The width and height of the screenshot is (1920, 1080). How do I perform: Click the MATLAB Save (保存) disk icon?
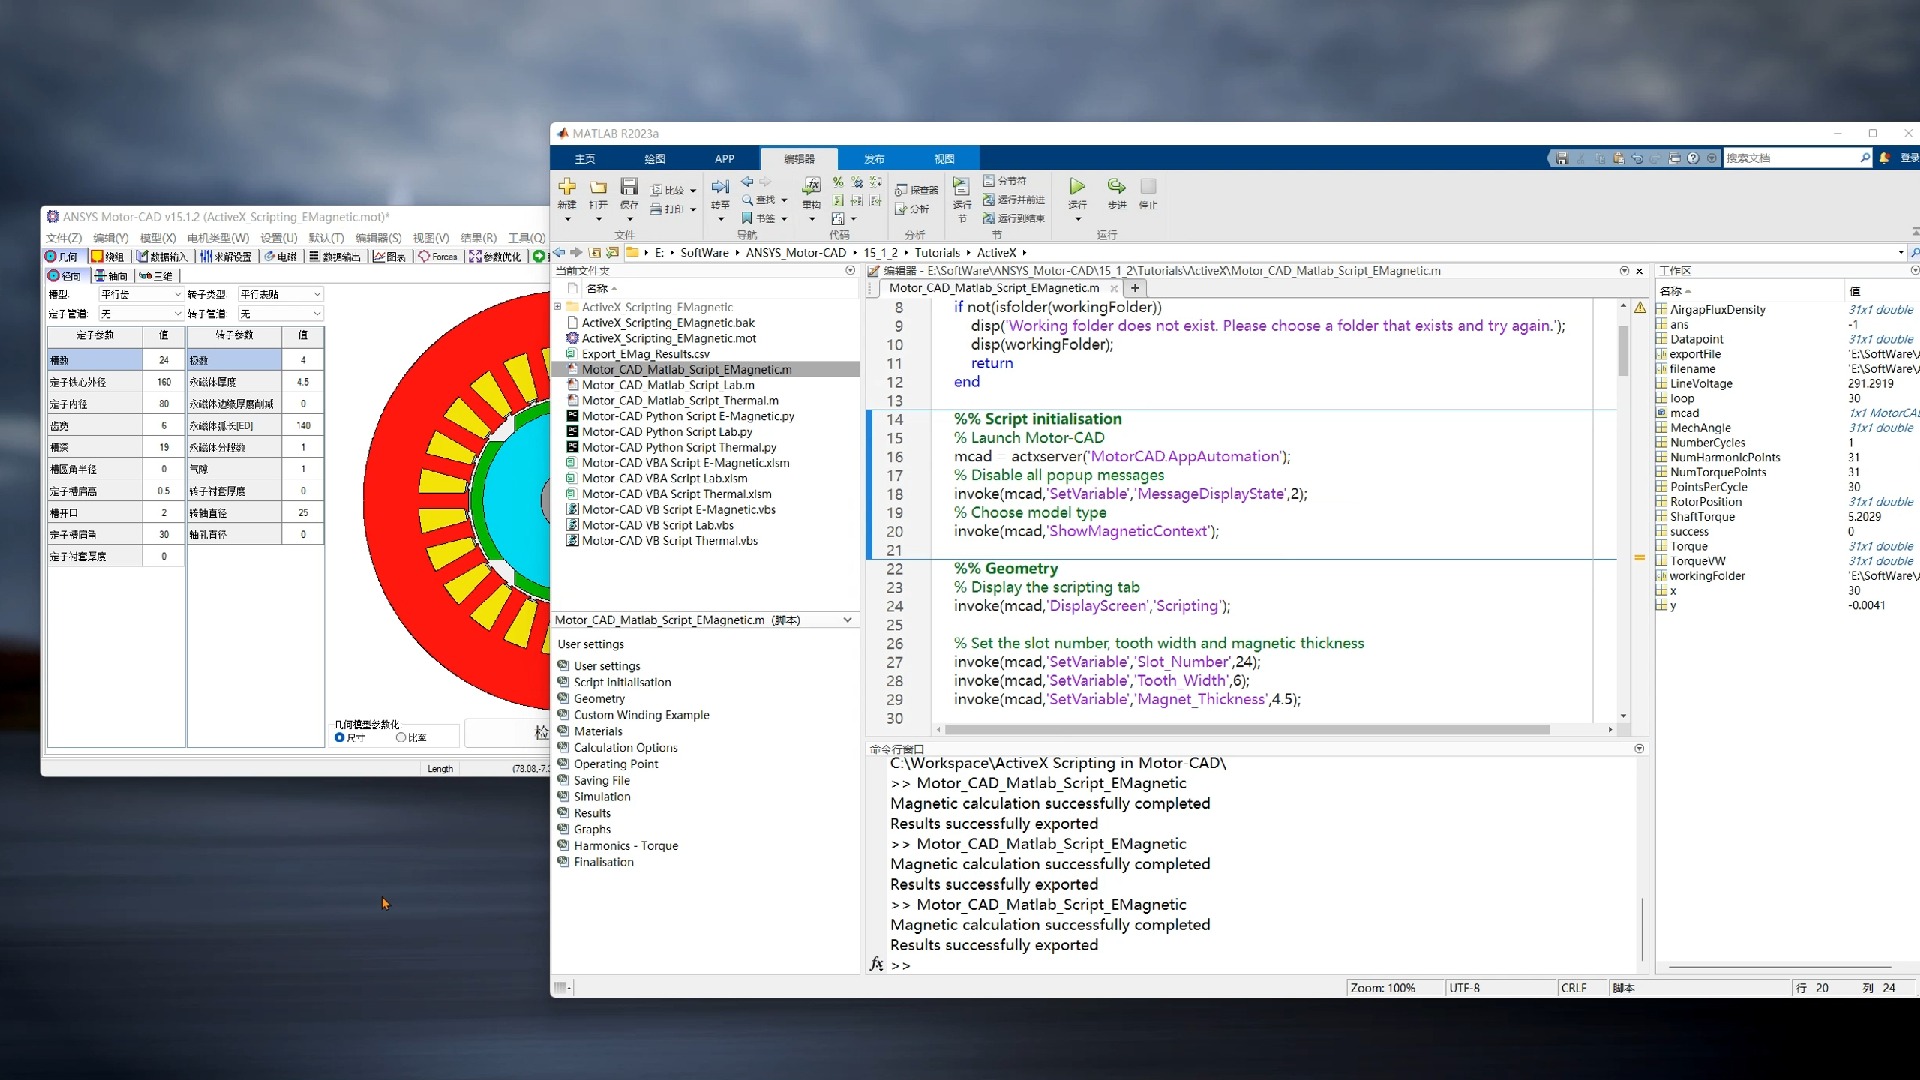pos(629,187)
